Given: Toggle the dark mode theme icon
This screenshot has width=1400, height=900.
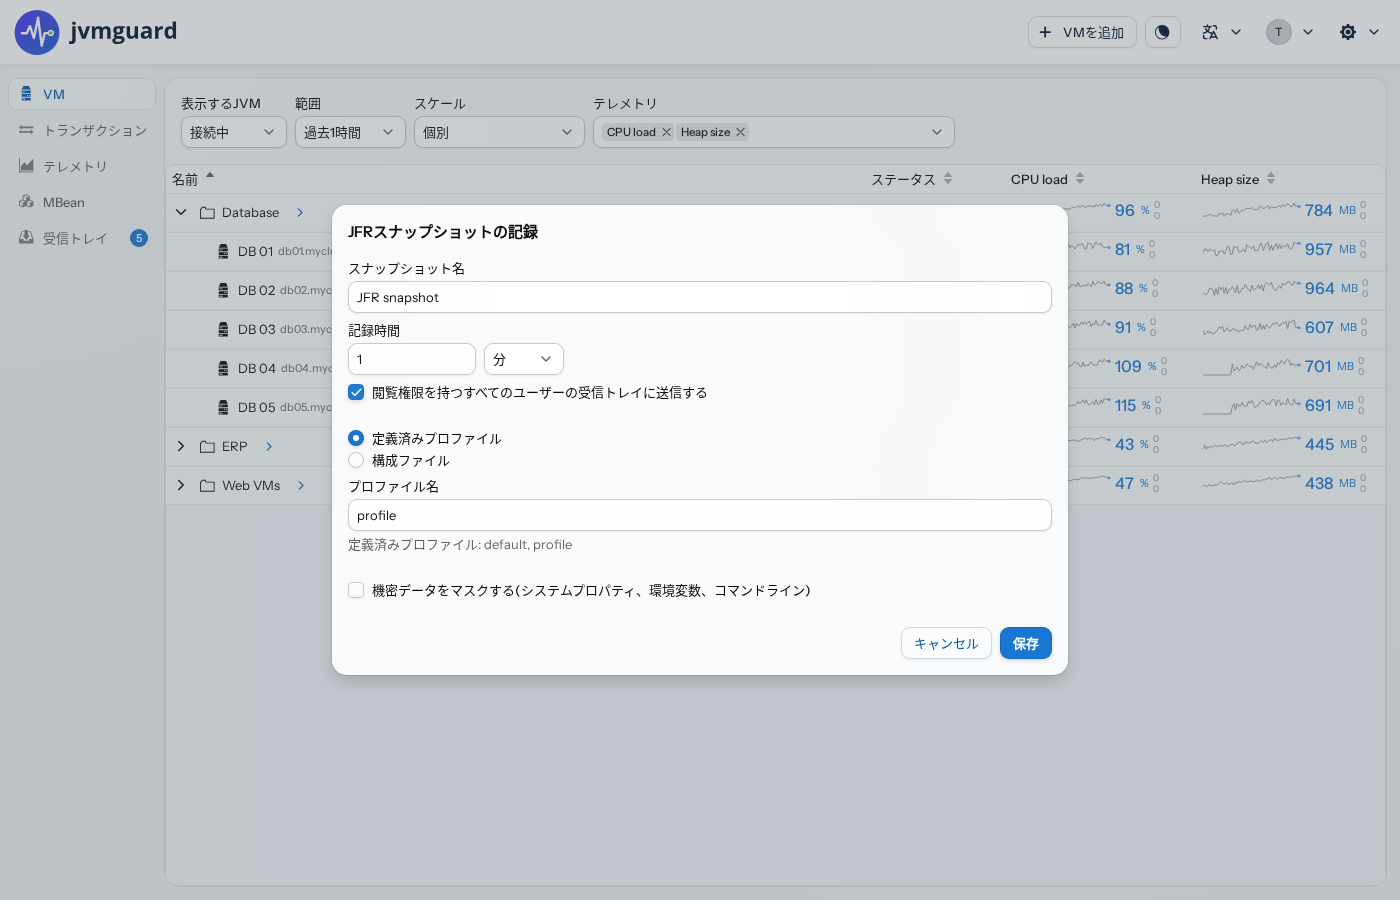Looking at the screenshot, I should (x=1162, y=32).
